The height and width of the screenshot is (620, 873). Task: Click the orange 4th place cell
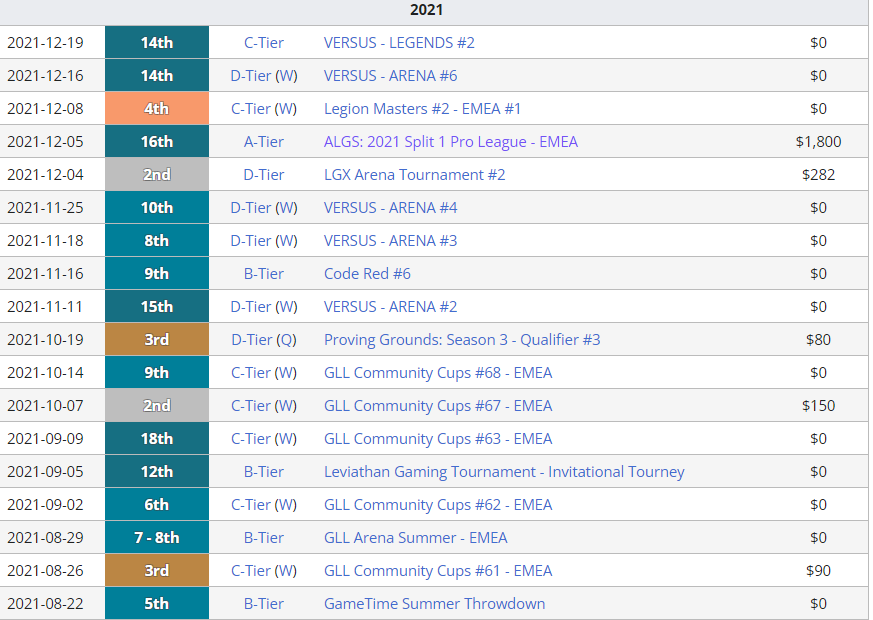click(157, 109)
